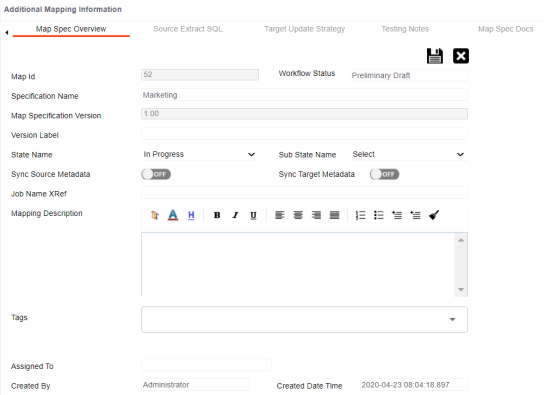Toggle Sync Target Metadata switch
544x395 pixels.
[x=384, y=174]
